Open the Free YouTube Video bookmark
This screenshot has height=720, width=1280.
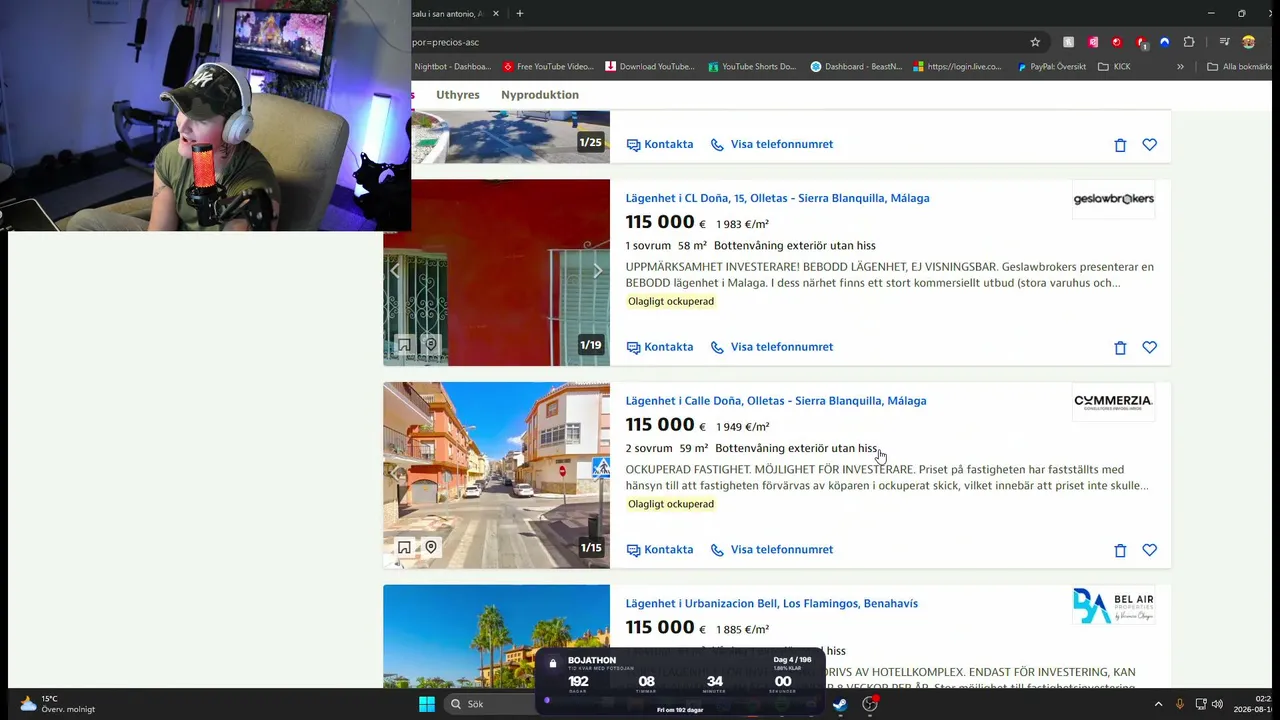tap(548, 67)
